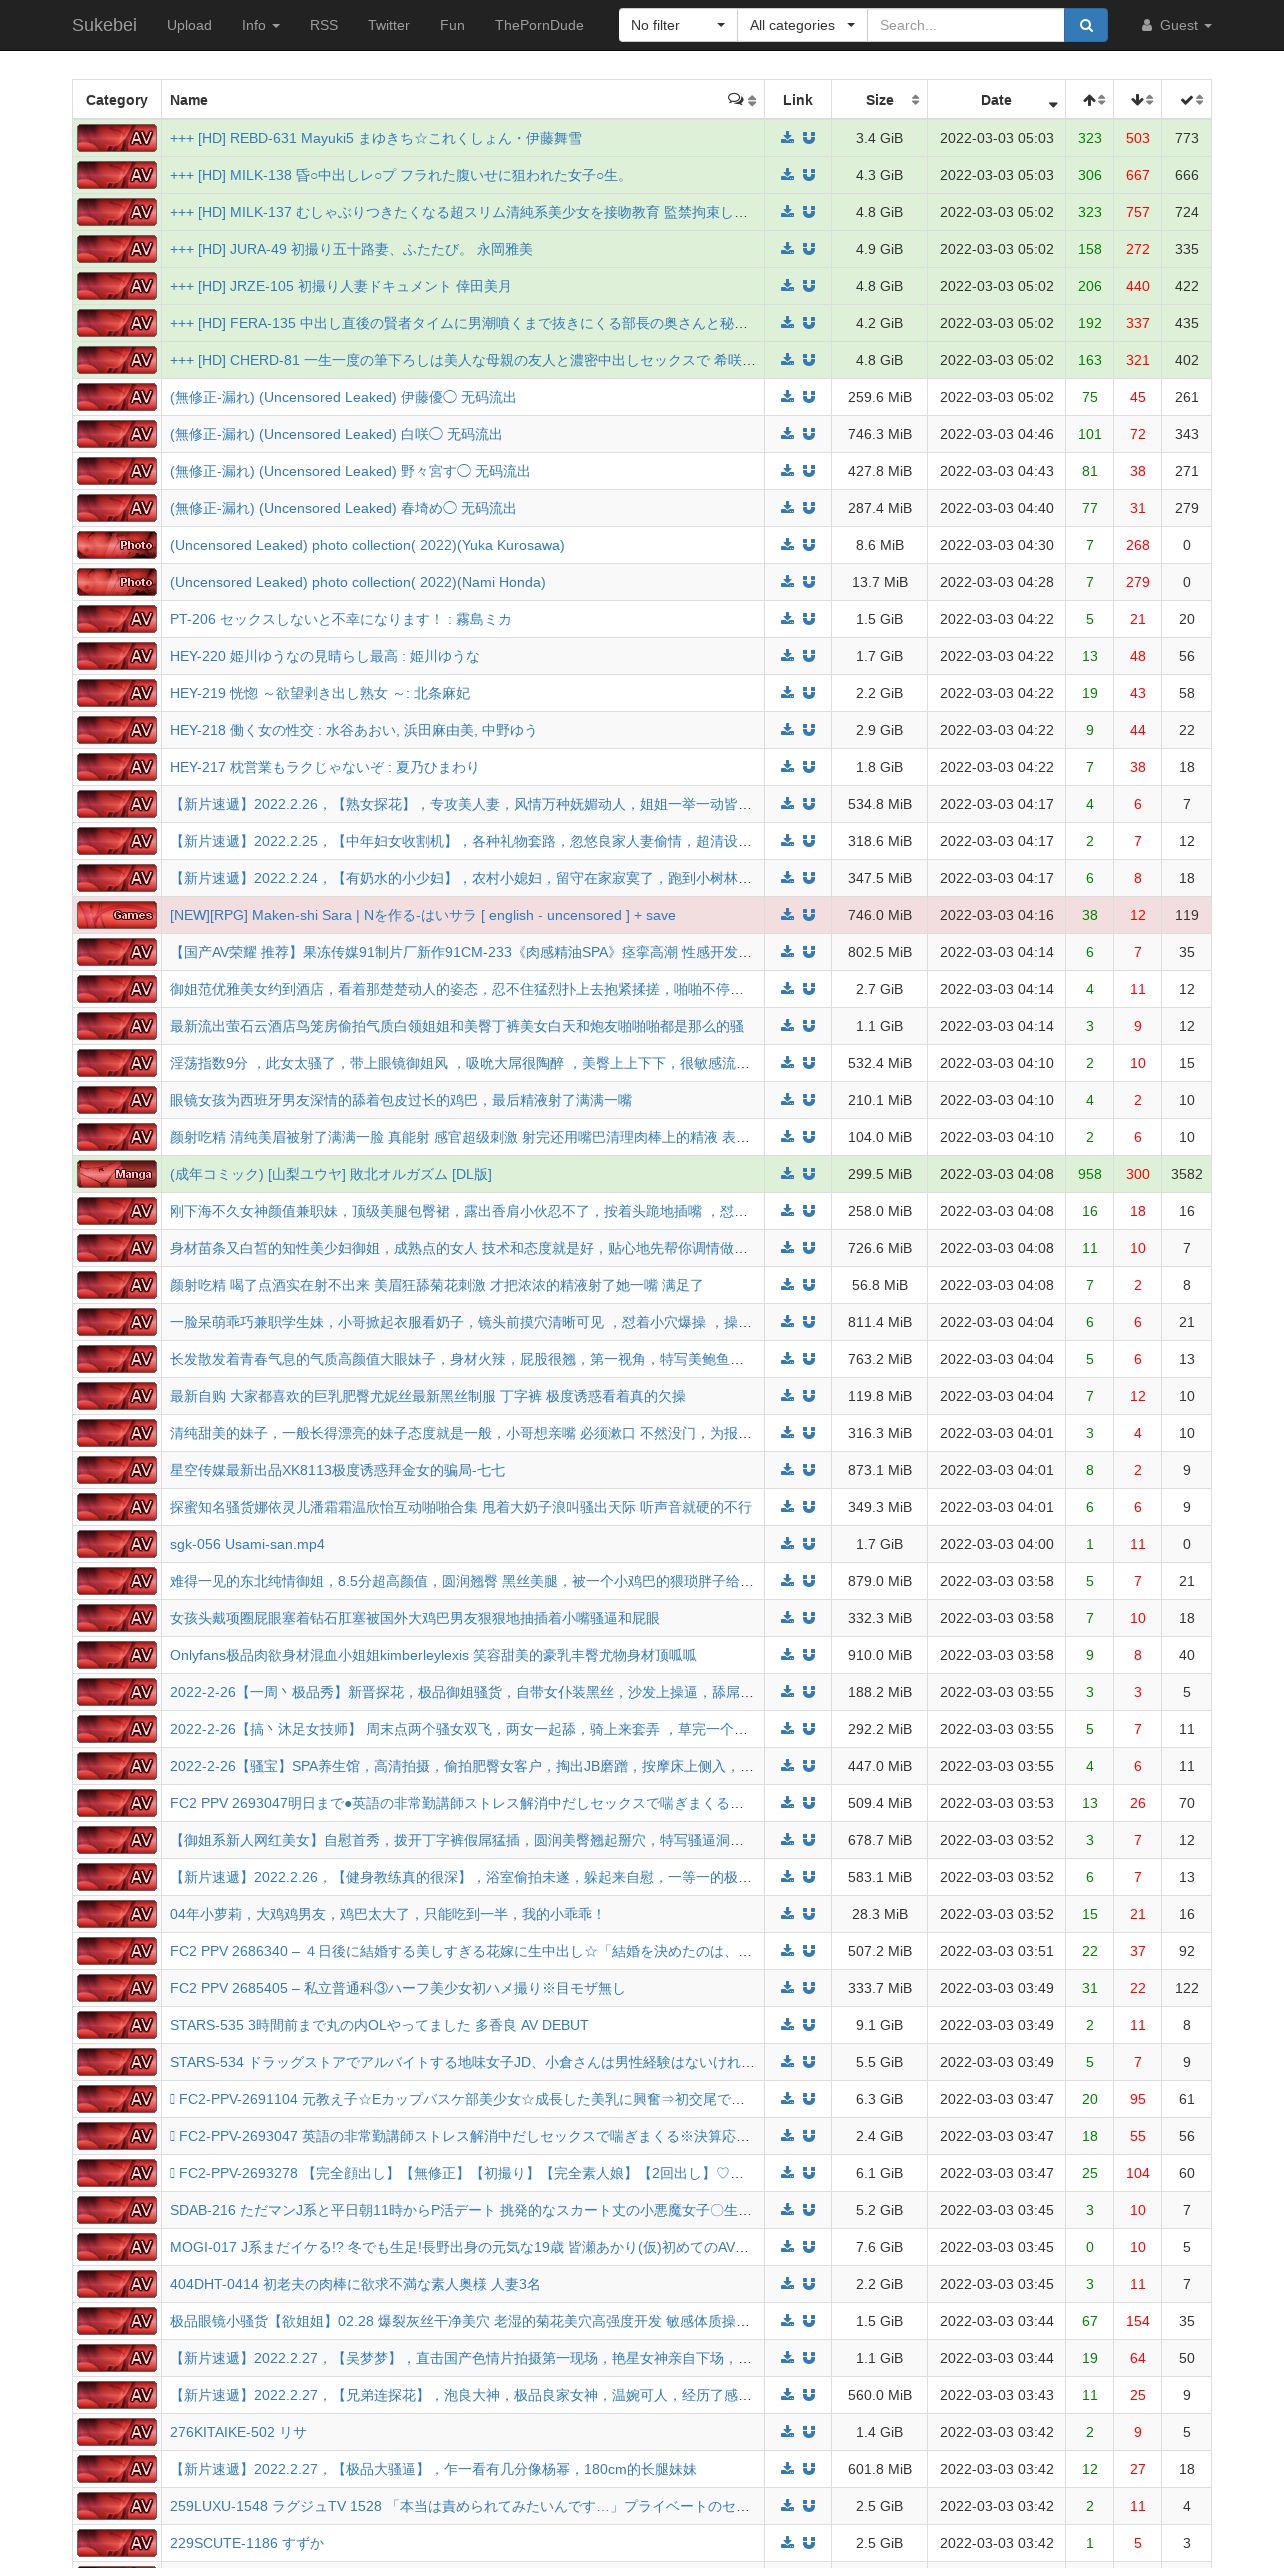The width and height of the screenshot is (1284, 2568).
Task: Click Photo category icon on Yuka Kurosawa row
Action: point(117,545)
